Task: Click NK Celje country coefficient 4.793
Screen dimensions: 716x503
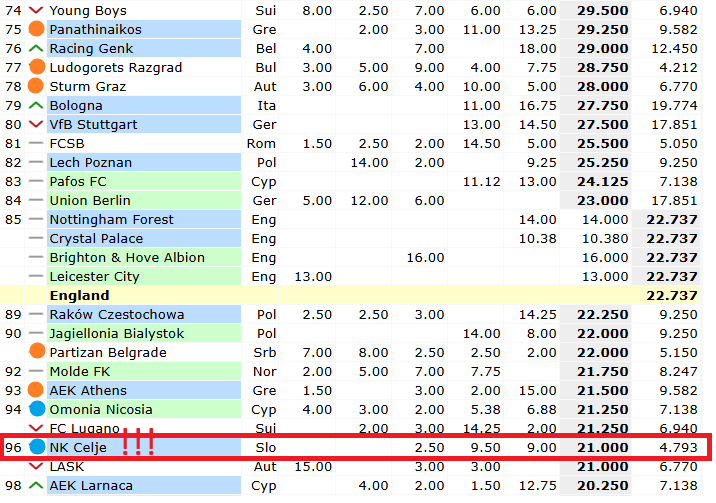Action: (678, 448)
